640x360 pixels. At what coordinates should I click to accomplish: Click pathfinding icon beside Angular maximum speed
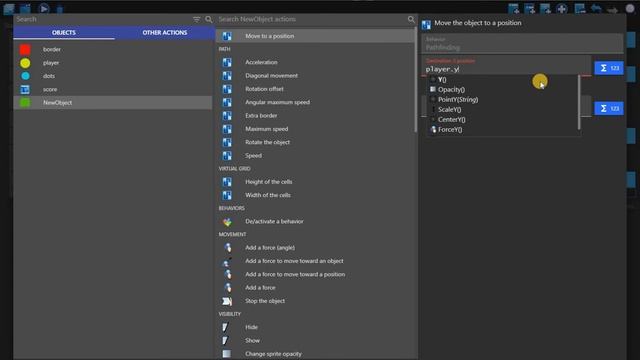point(227,102)
